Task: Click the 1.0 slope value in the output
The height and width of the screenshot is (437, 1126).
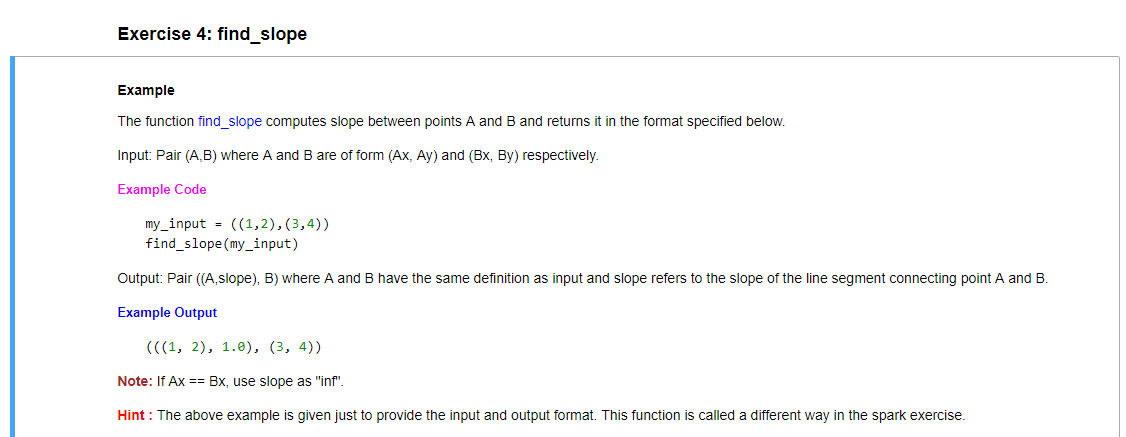Action: [236, 347]
